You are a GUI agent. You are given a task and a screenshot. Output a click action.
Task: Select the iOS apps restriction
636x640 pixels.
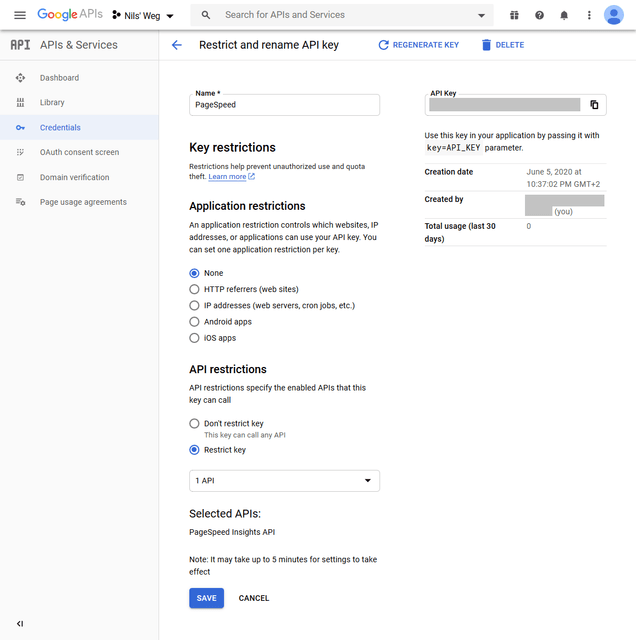pyautogui.click(x=194, y=338)
